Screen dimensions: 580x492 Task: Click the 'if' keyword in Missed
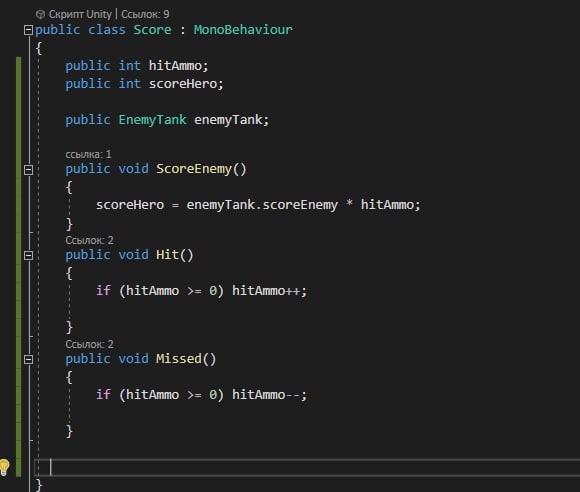(x=103, y=395)
